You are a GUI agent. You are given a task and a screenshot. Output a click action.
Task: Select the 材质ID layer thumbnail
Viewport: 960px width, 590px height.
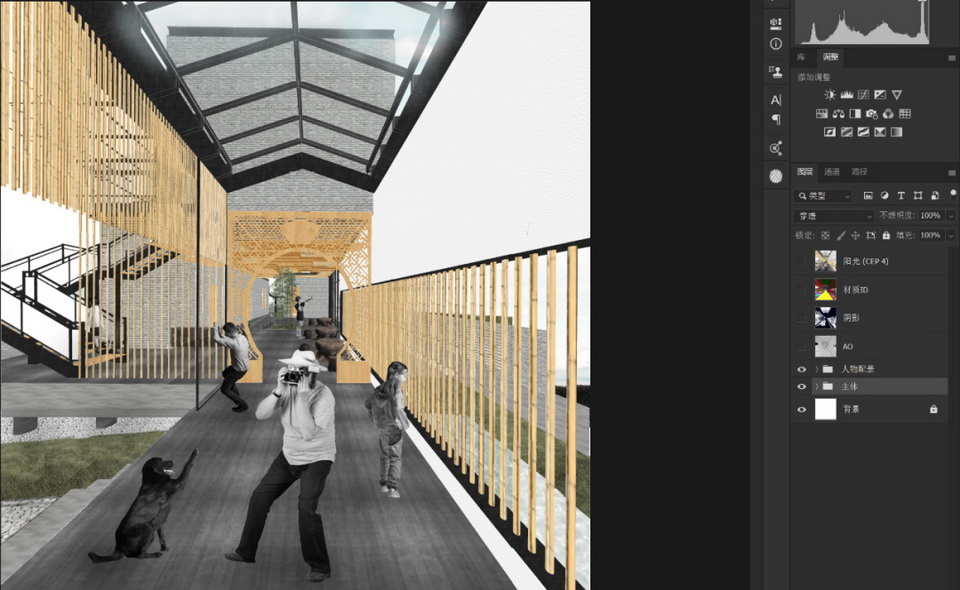825,289
